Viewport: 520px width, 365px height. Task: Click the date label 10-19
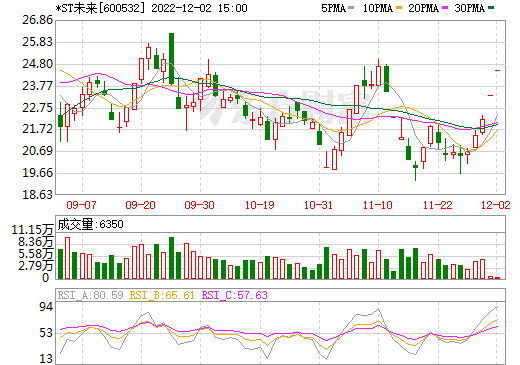pyautogui.click(x=259, y=205)
